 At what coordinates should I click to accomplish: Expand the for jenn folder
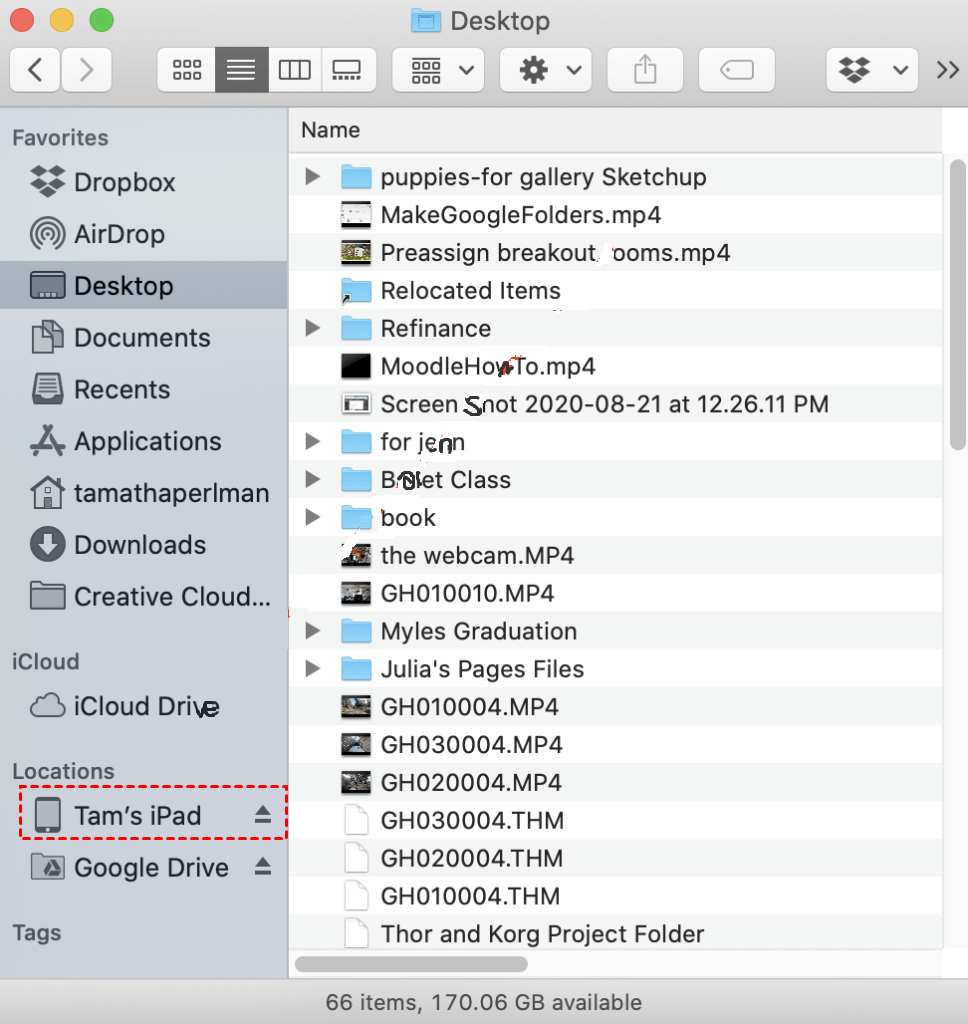pyautogui.click(x=313, y=441)
